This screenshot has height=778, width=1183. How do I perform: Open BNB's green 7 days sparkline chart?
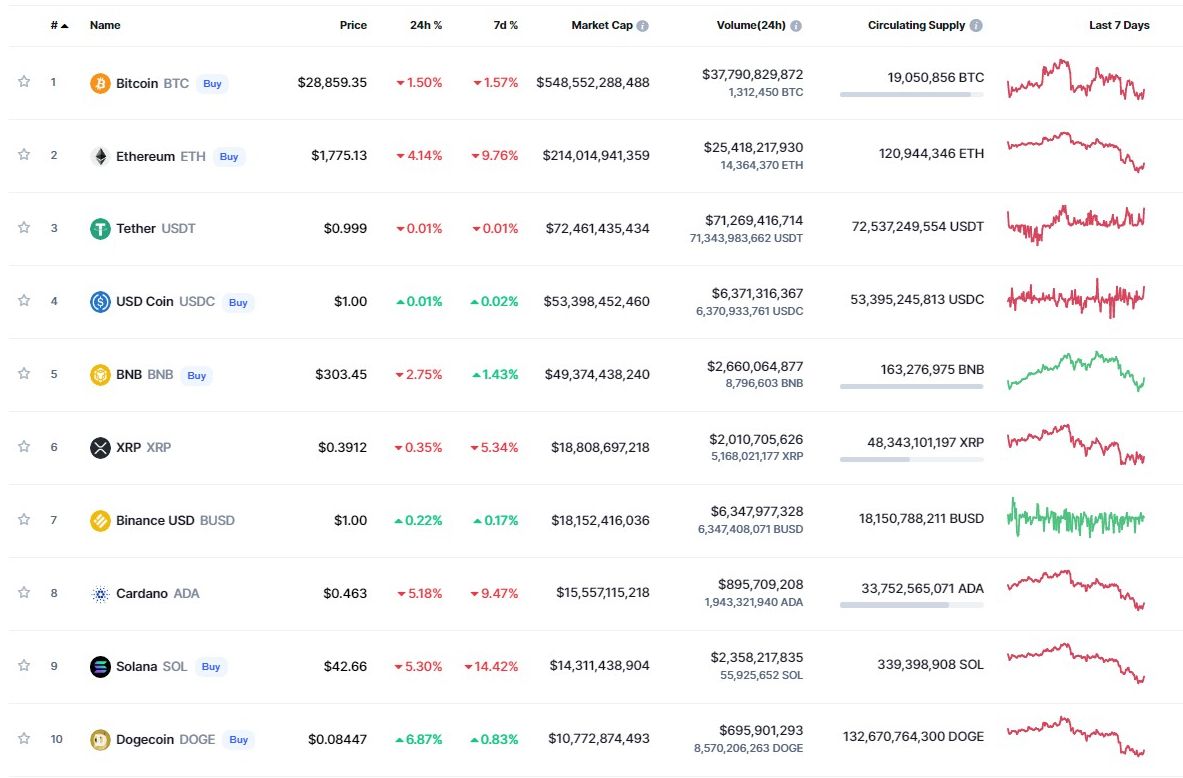(1076, 371)
